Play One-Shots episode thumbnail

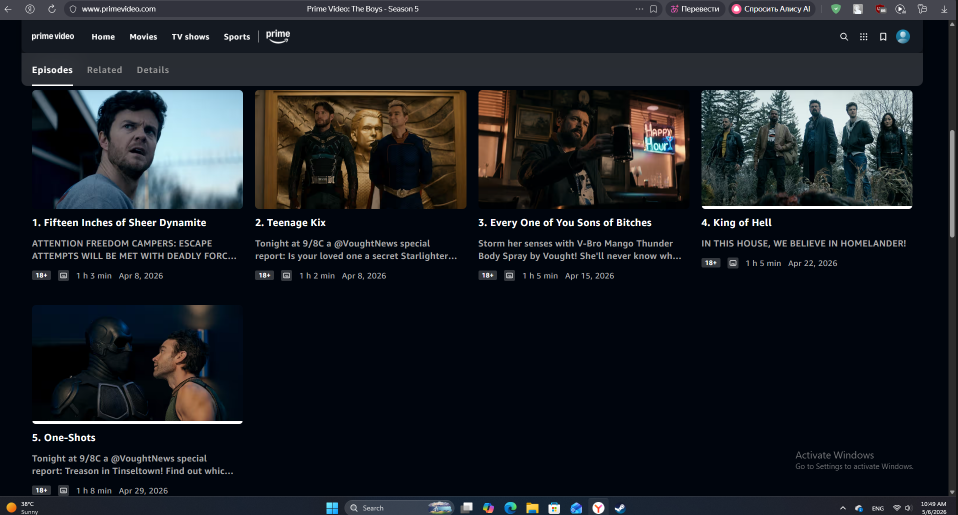point(137,363)
